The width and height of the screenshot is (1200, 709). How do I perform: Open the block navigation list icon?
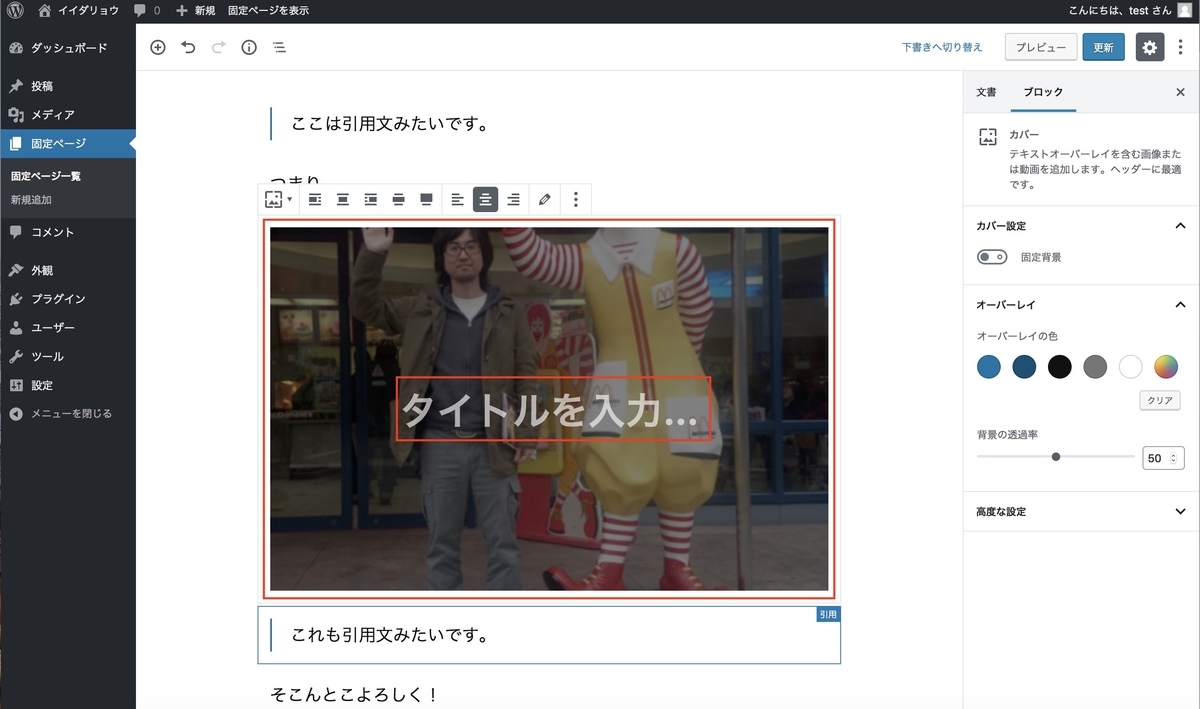pos(279,47)
